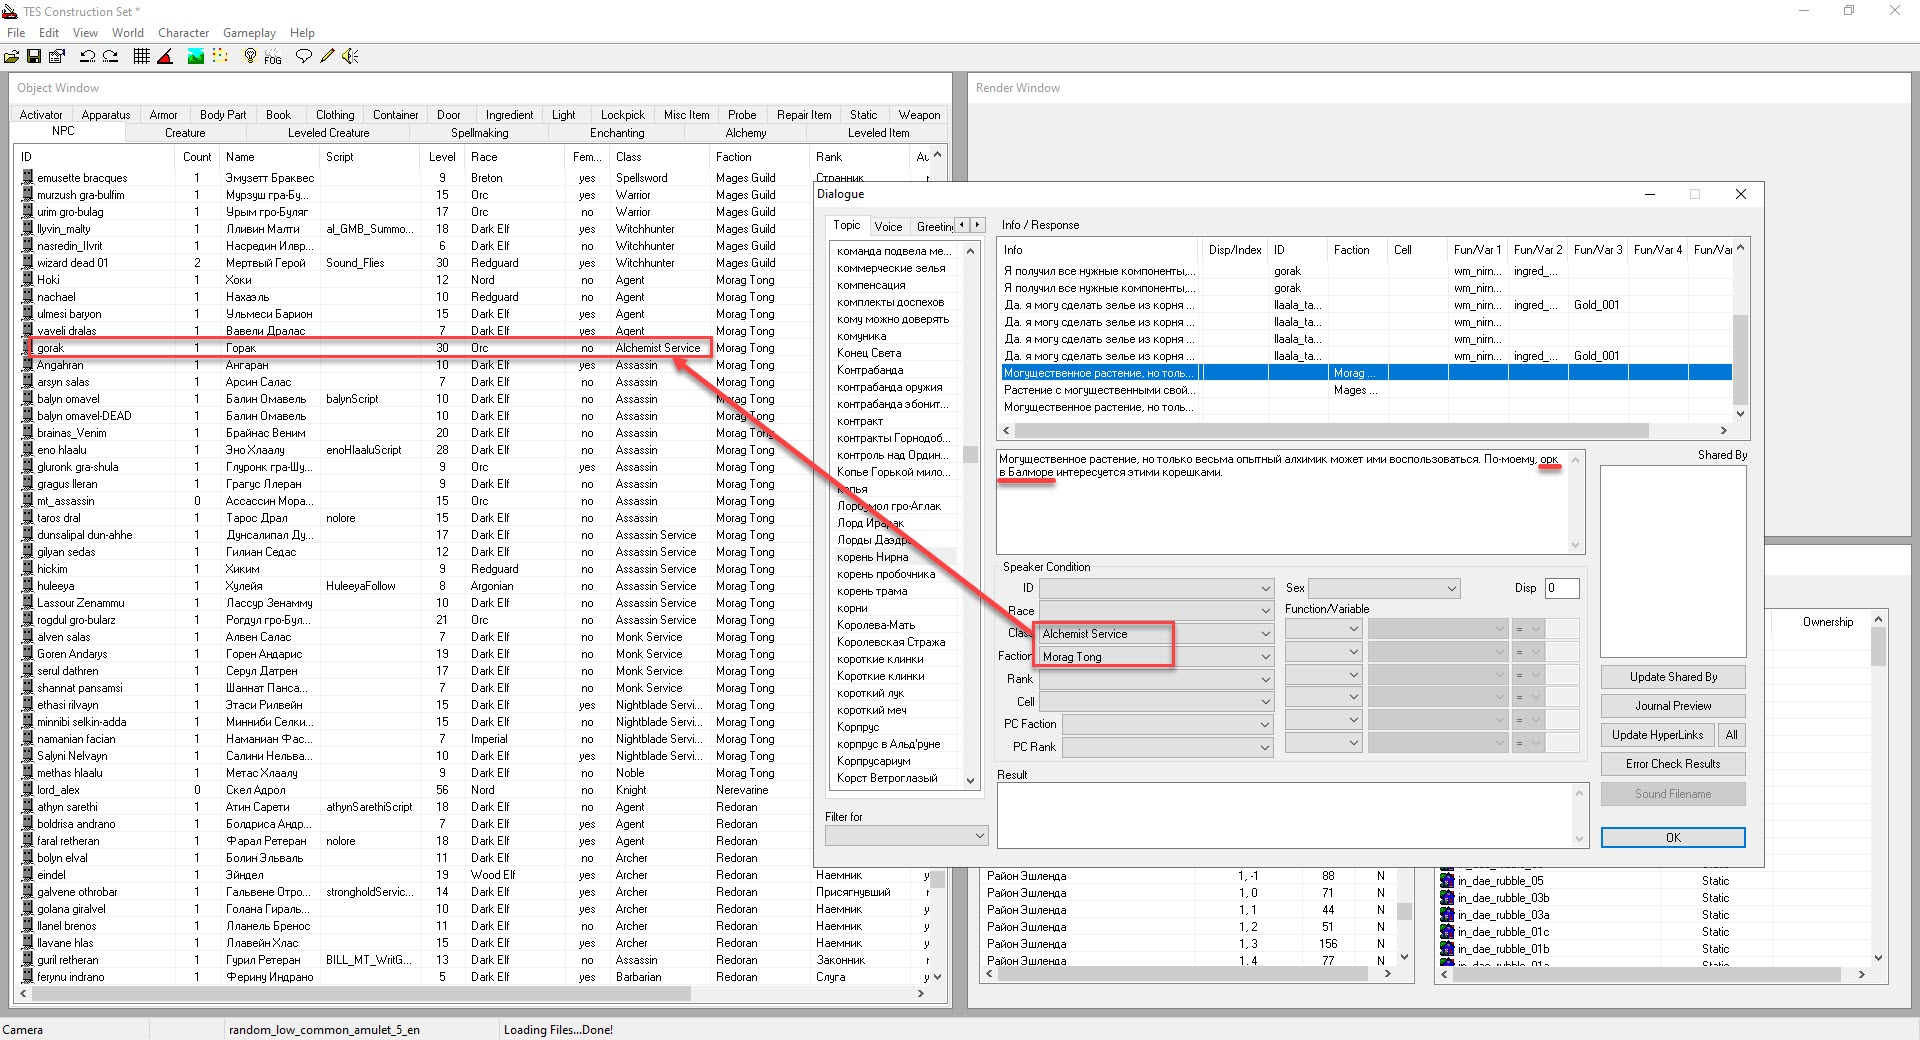Open the Cell condition dropdown
The width and height of the screenshot is (1920, 1040).
1156,702
